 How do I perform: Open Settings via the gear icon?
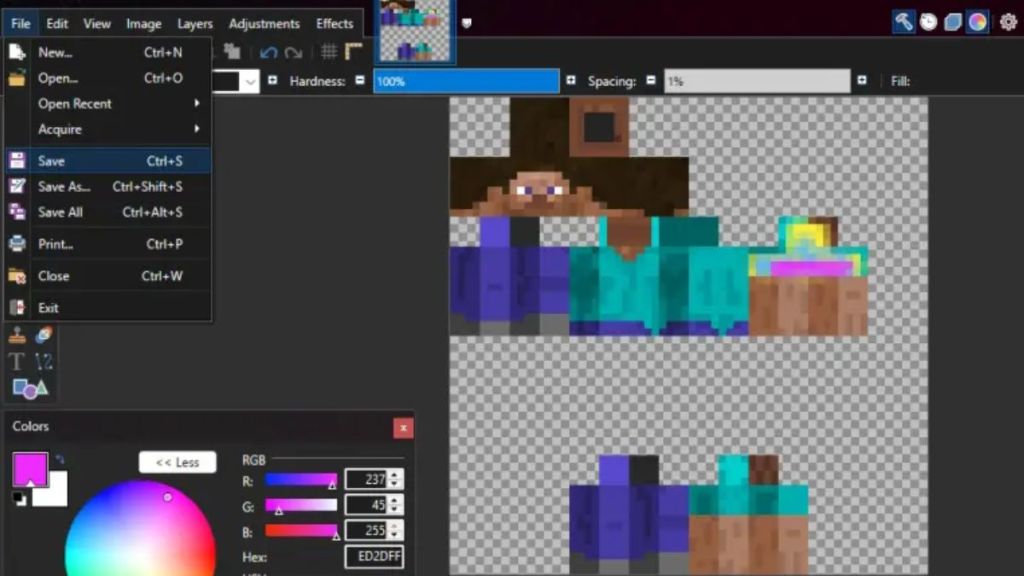[x=1008, y=22]
